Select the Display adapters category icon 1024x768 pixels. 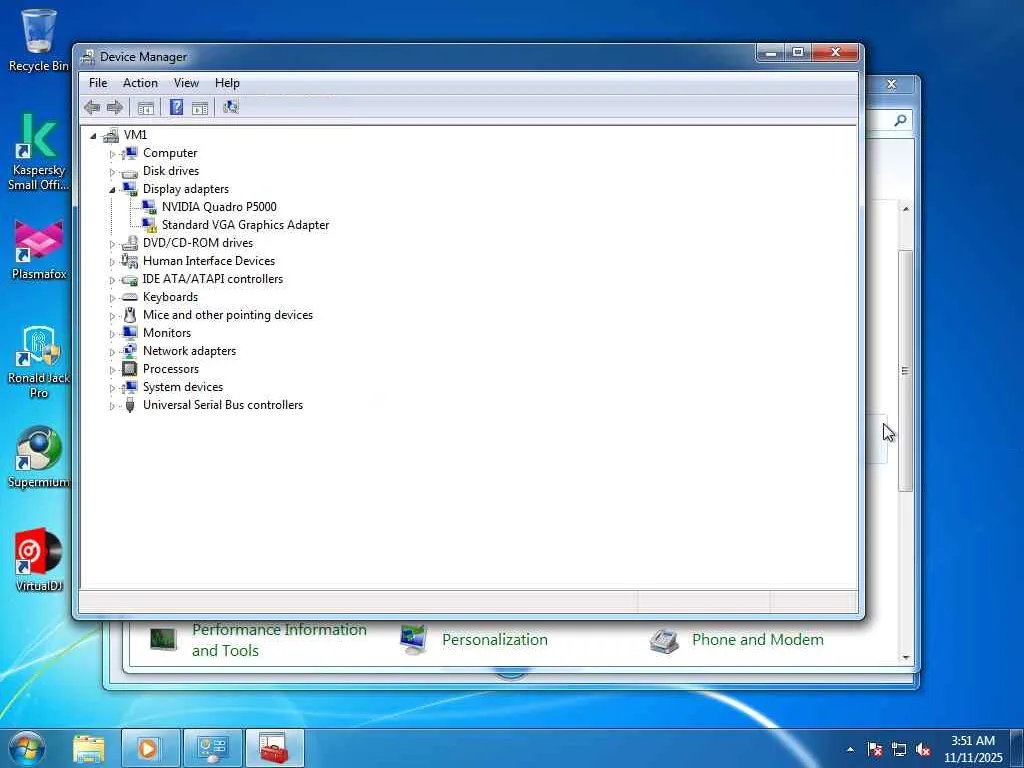point(130,189)
